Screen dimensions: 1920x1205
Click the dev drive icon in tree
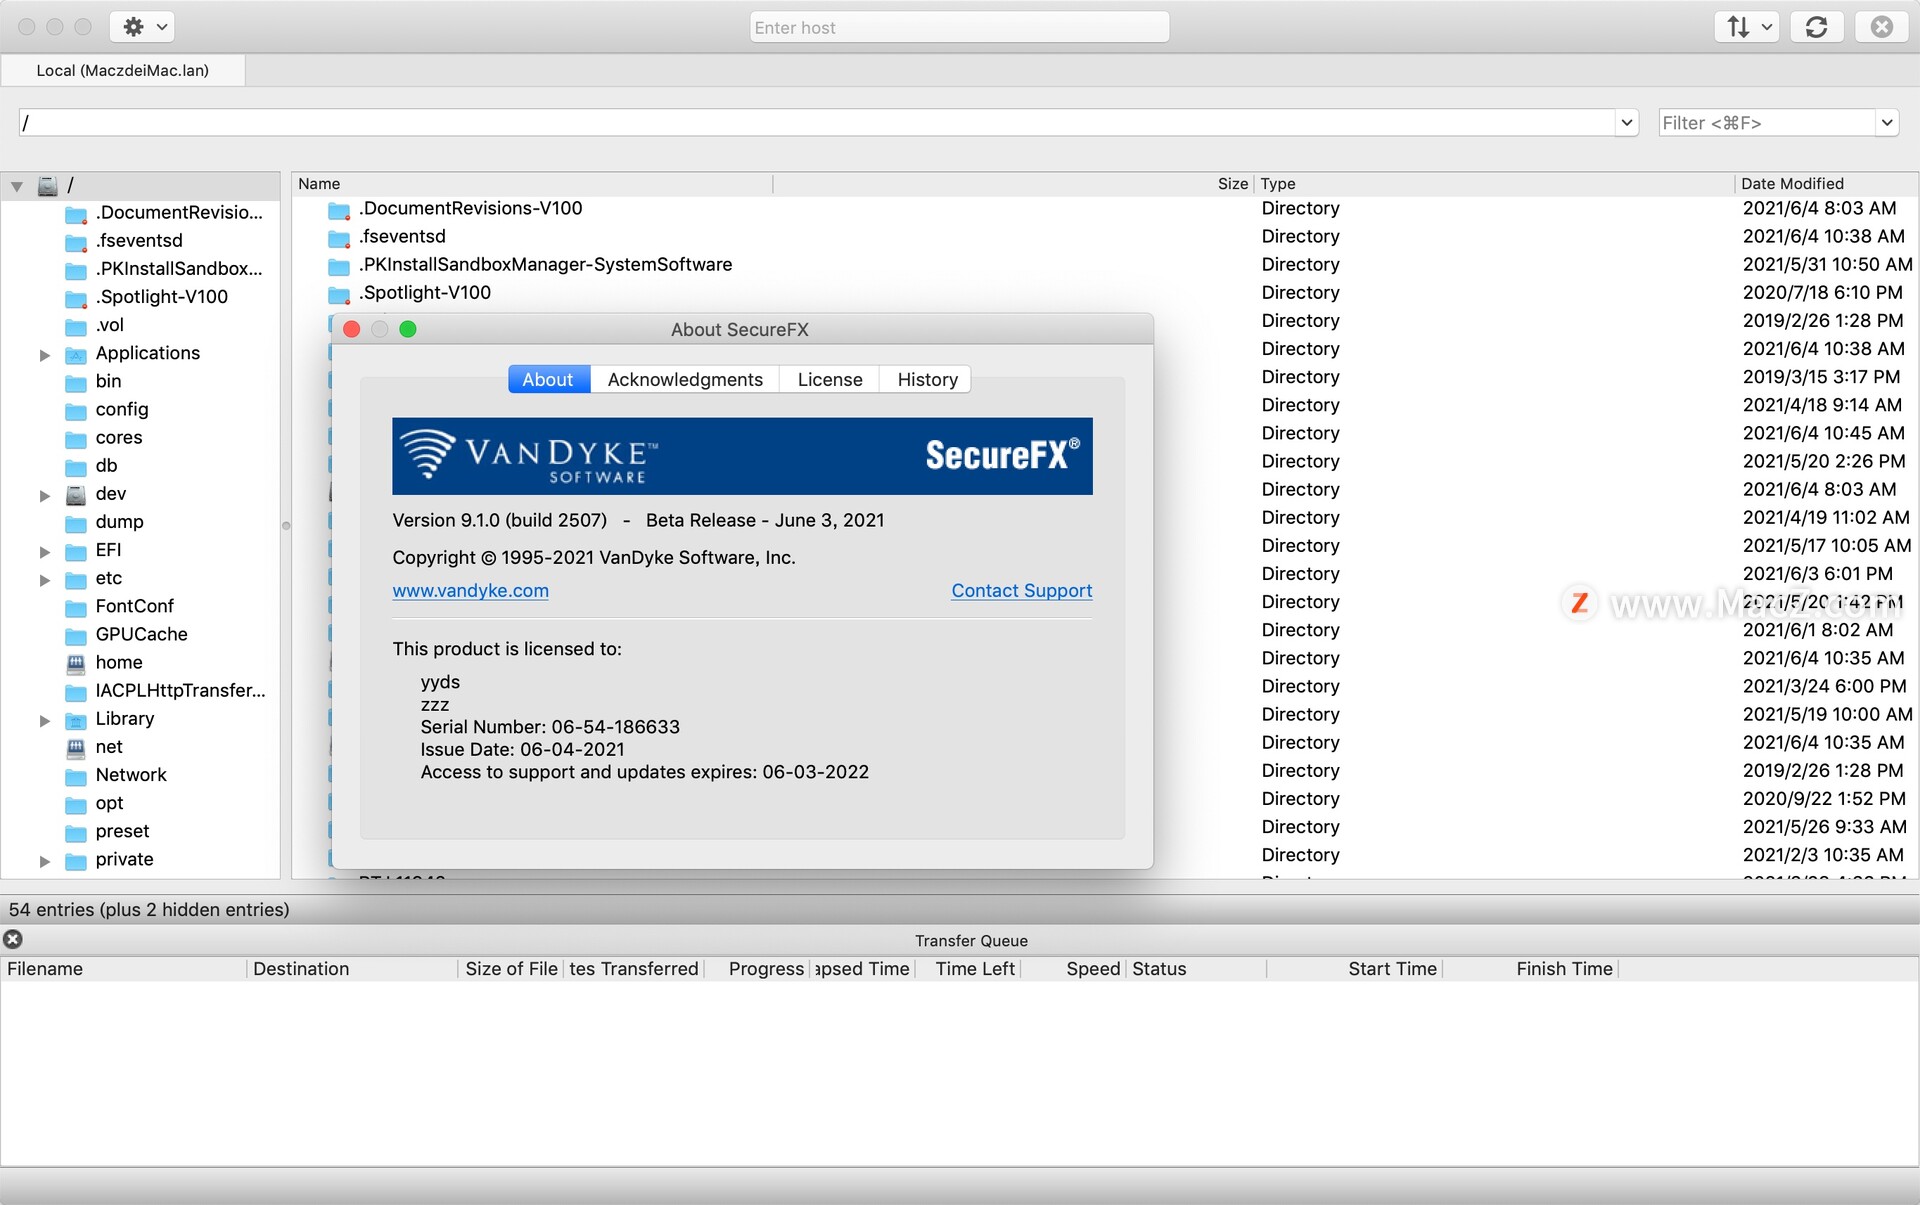pos(76,494)
